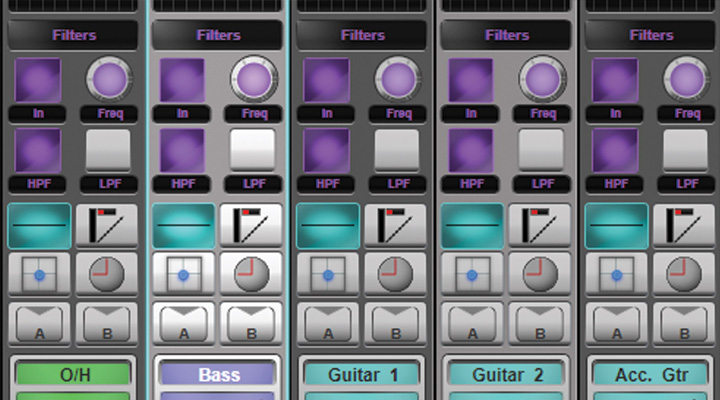Select the Guitar 2 channel name label
720x400 pixels.
coord(506,375)
